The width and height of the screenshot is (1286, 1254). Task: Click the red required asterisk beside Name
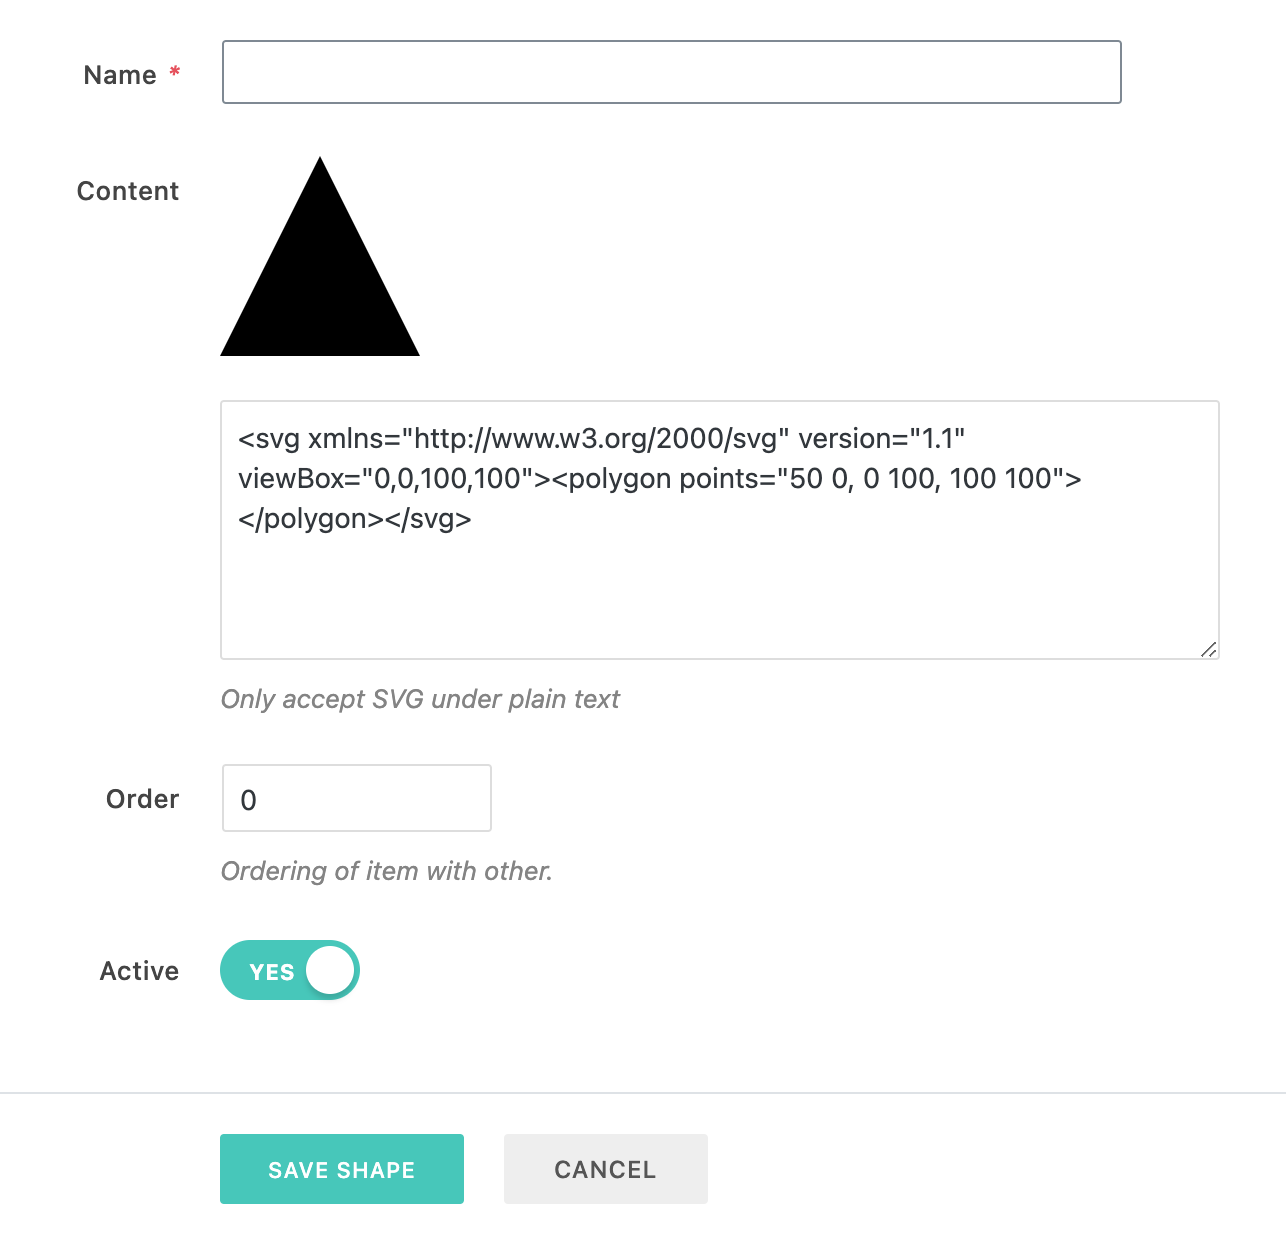[175, 72]
